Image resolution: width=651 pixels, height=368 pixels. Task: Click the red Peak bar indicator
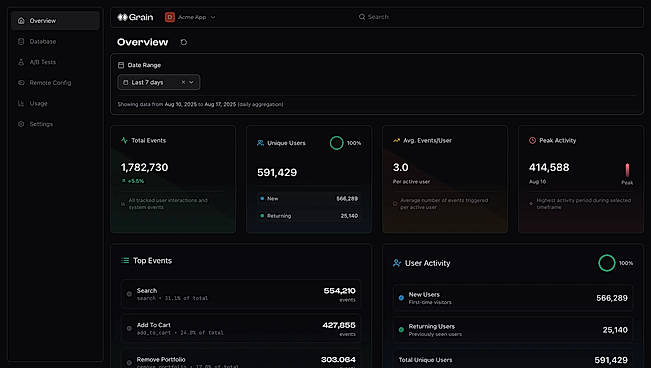pyautogui.click(x=627, y=170)
